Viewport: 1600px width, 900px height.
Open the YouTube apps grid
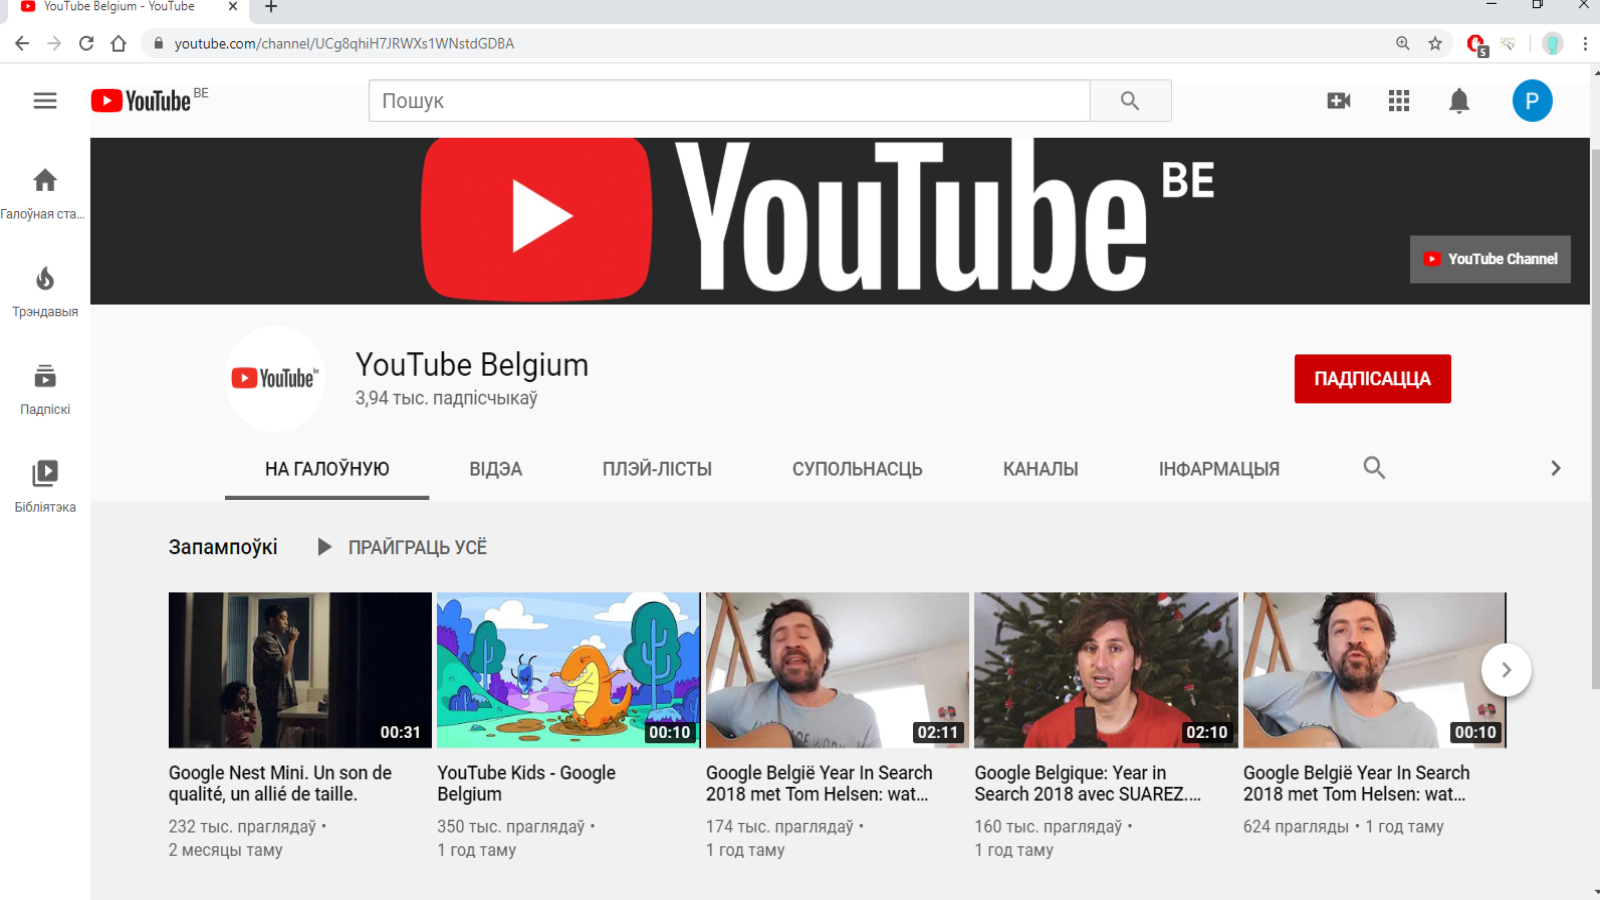1399,101
